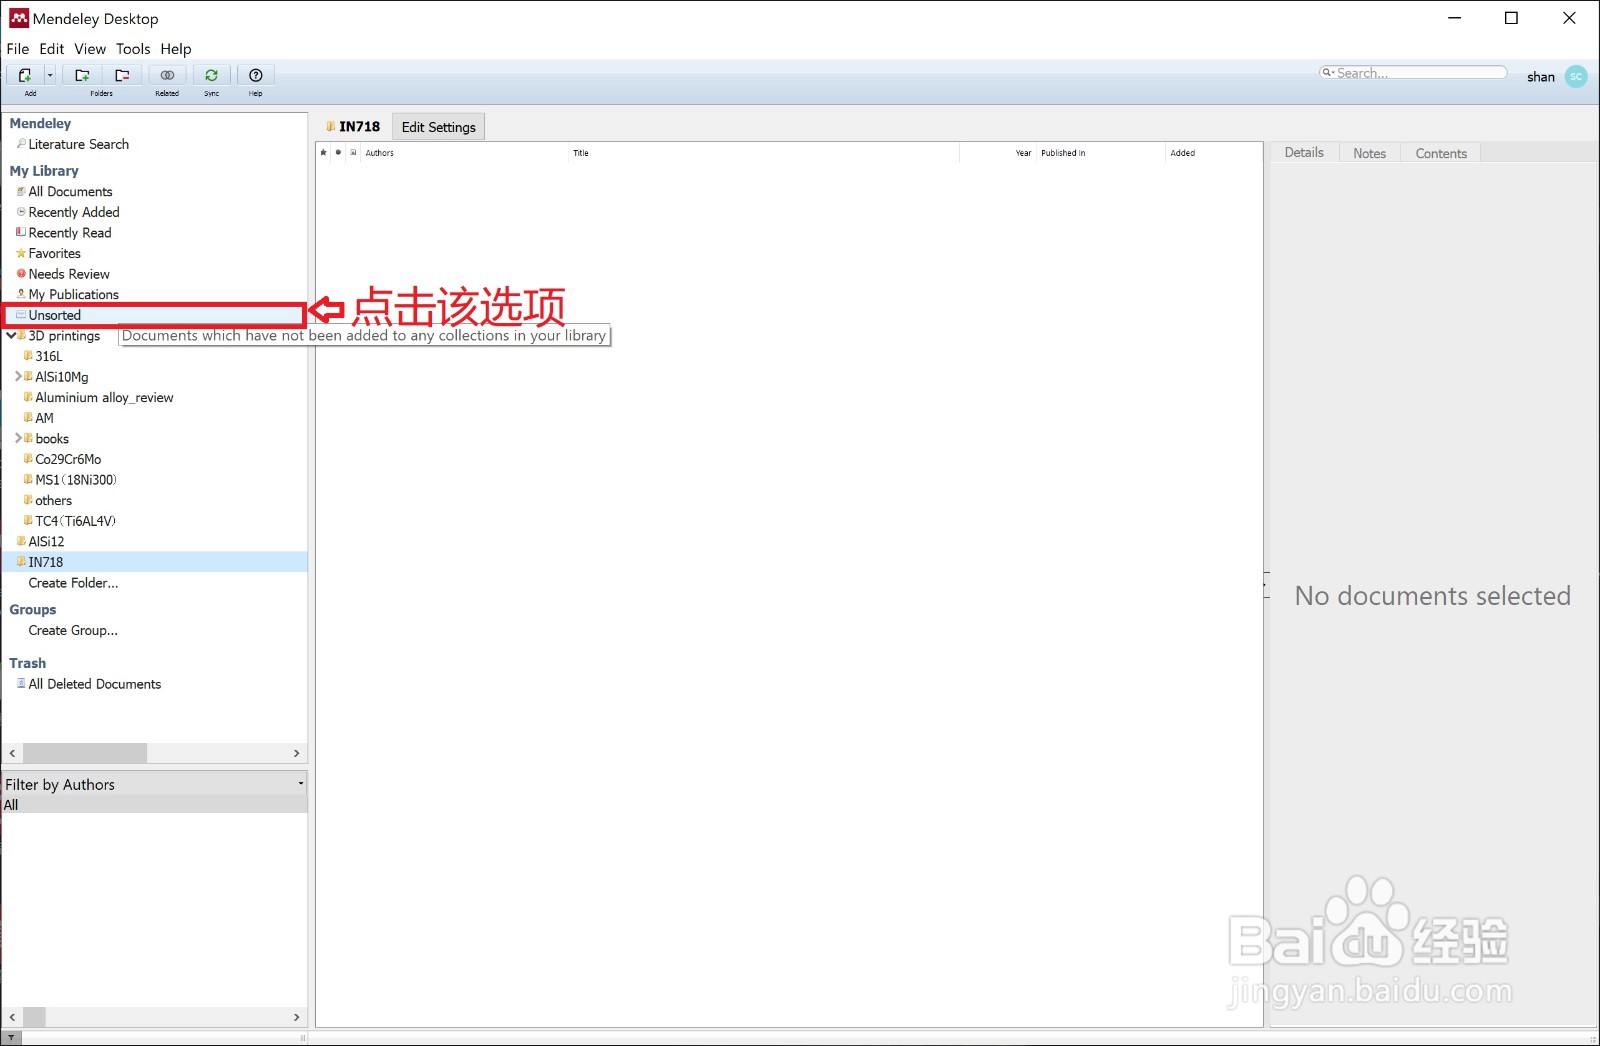Collapse the 3D printings folder

(11, 336)
